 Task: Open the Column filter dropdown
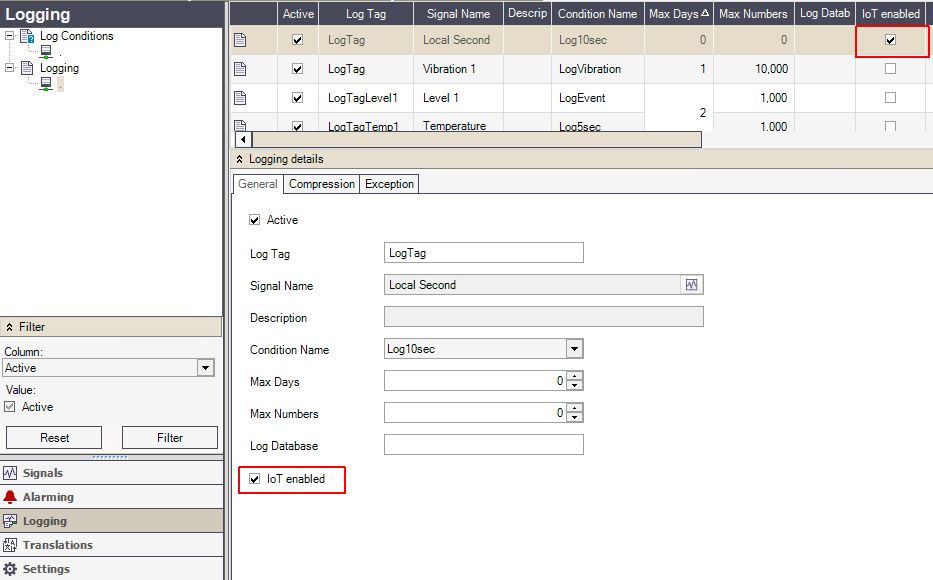tap(205, 368)
